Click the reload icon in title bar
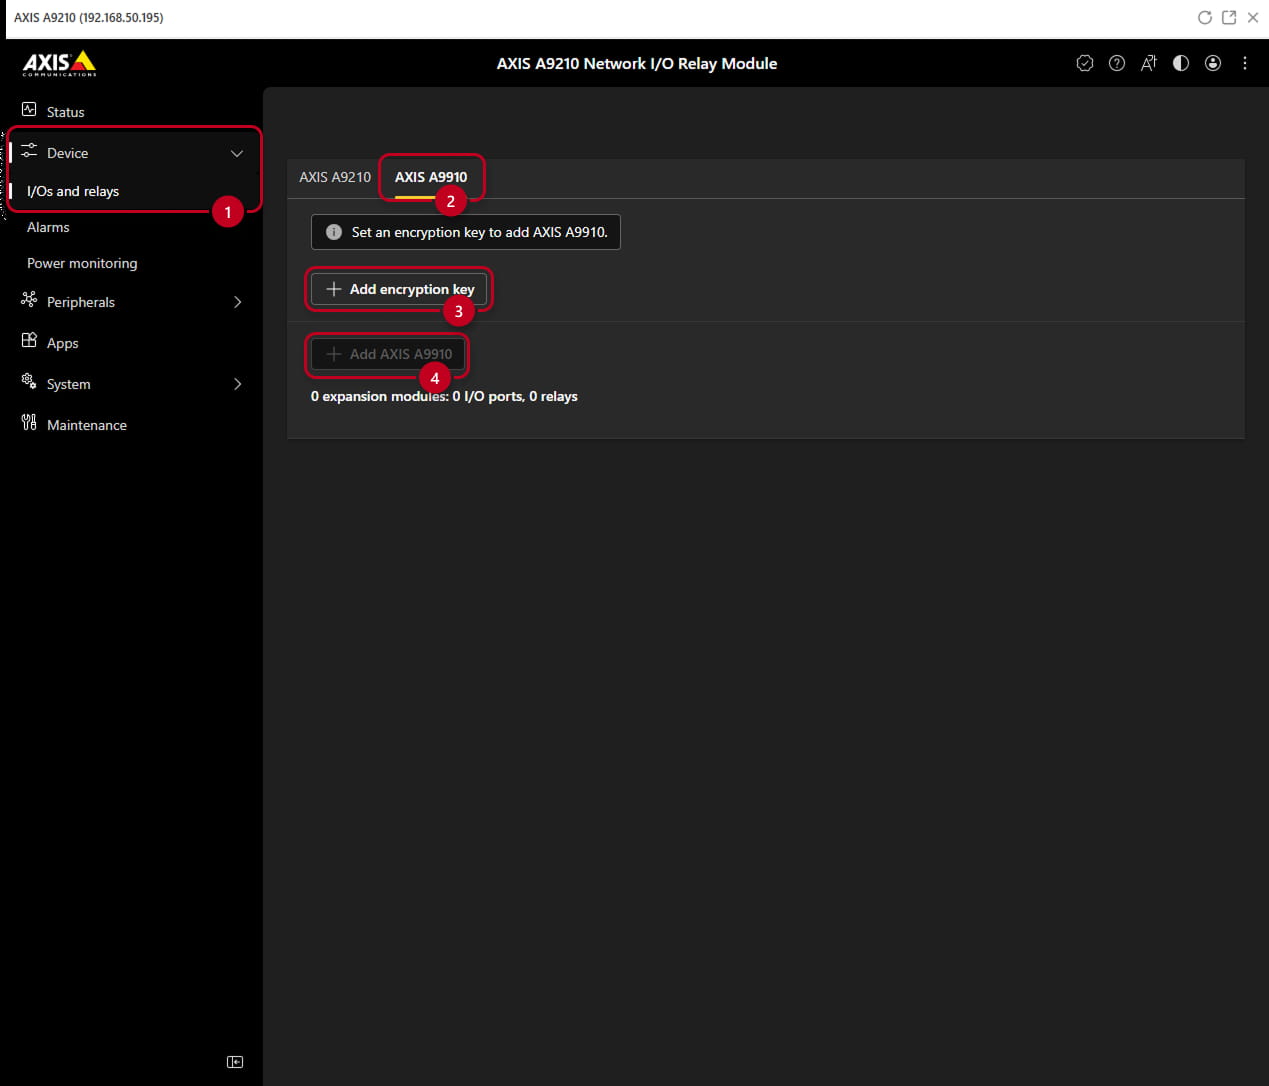Image resolution: width=1269 pixels, height=1086 pixels. 1205,17
